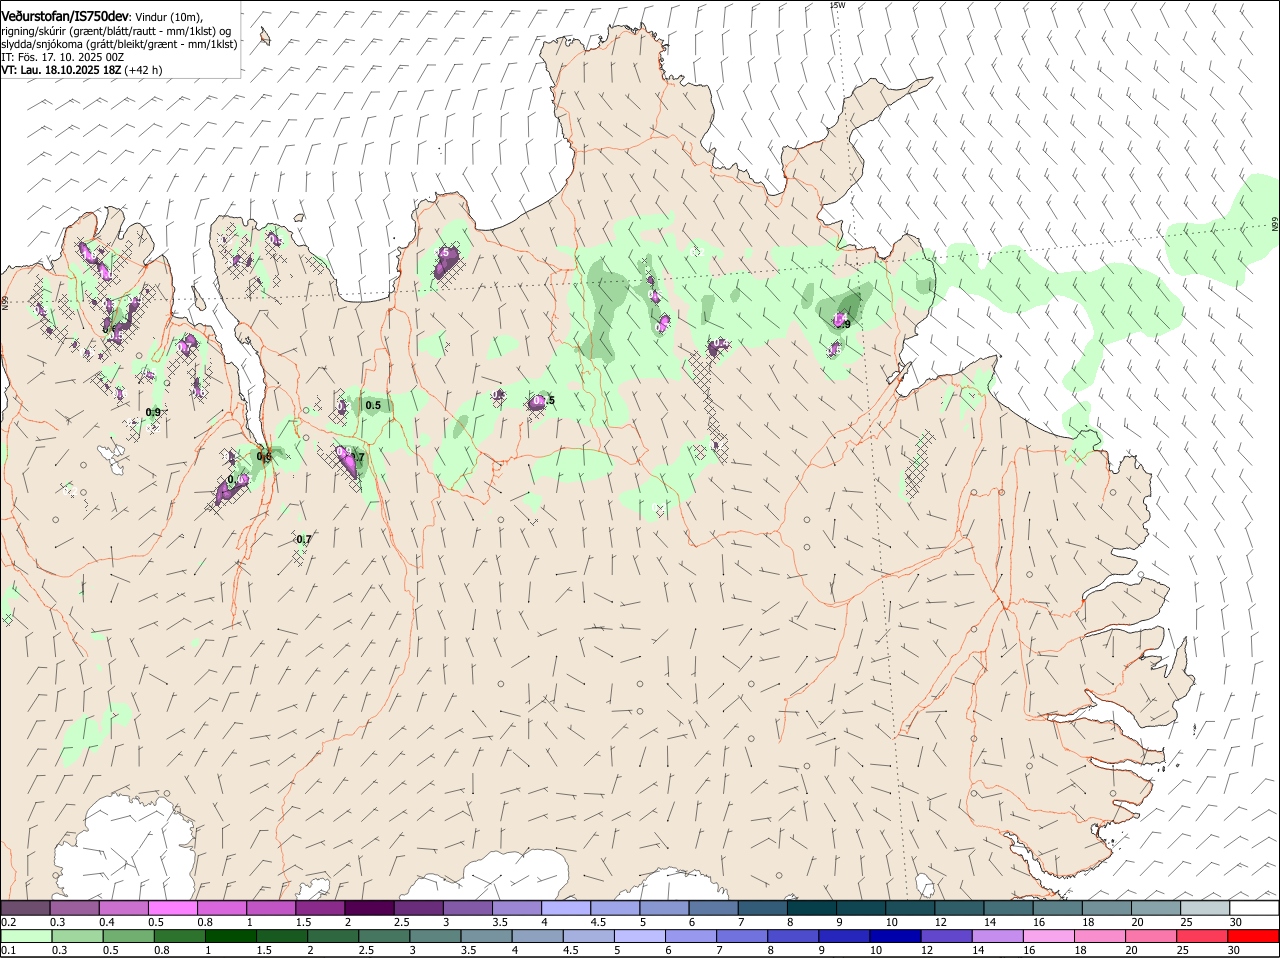The height and width of the screenshot is (958, 1280).
Task: Choose the snow swatch between 0.3 and 0.4
Action: 75,908
